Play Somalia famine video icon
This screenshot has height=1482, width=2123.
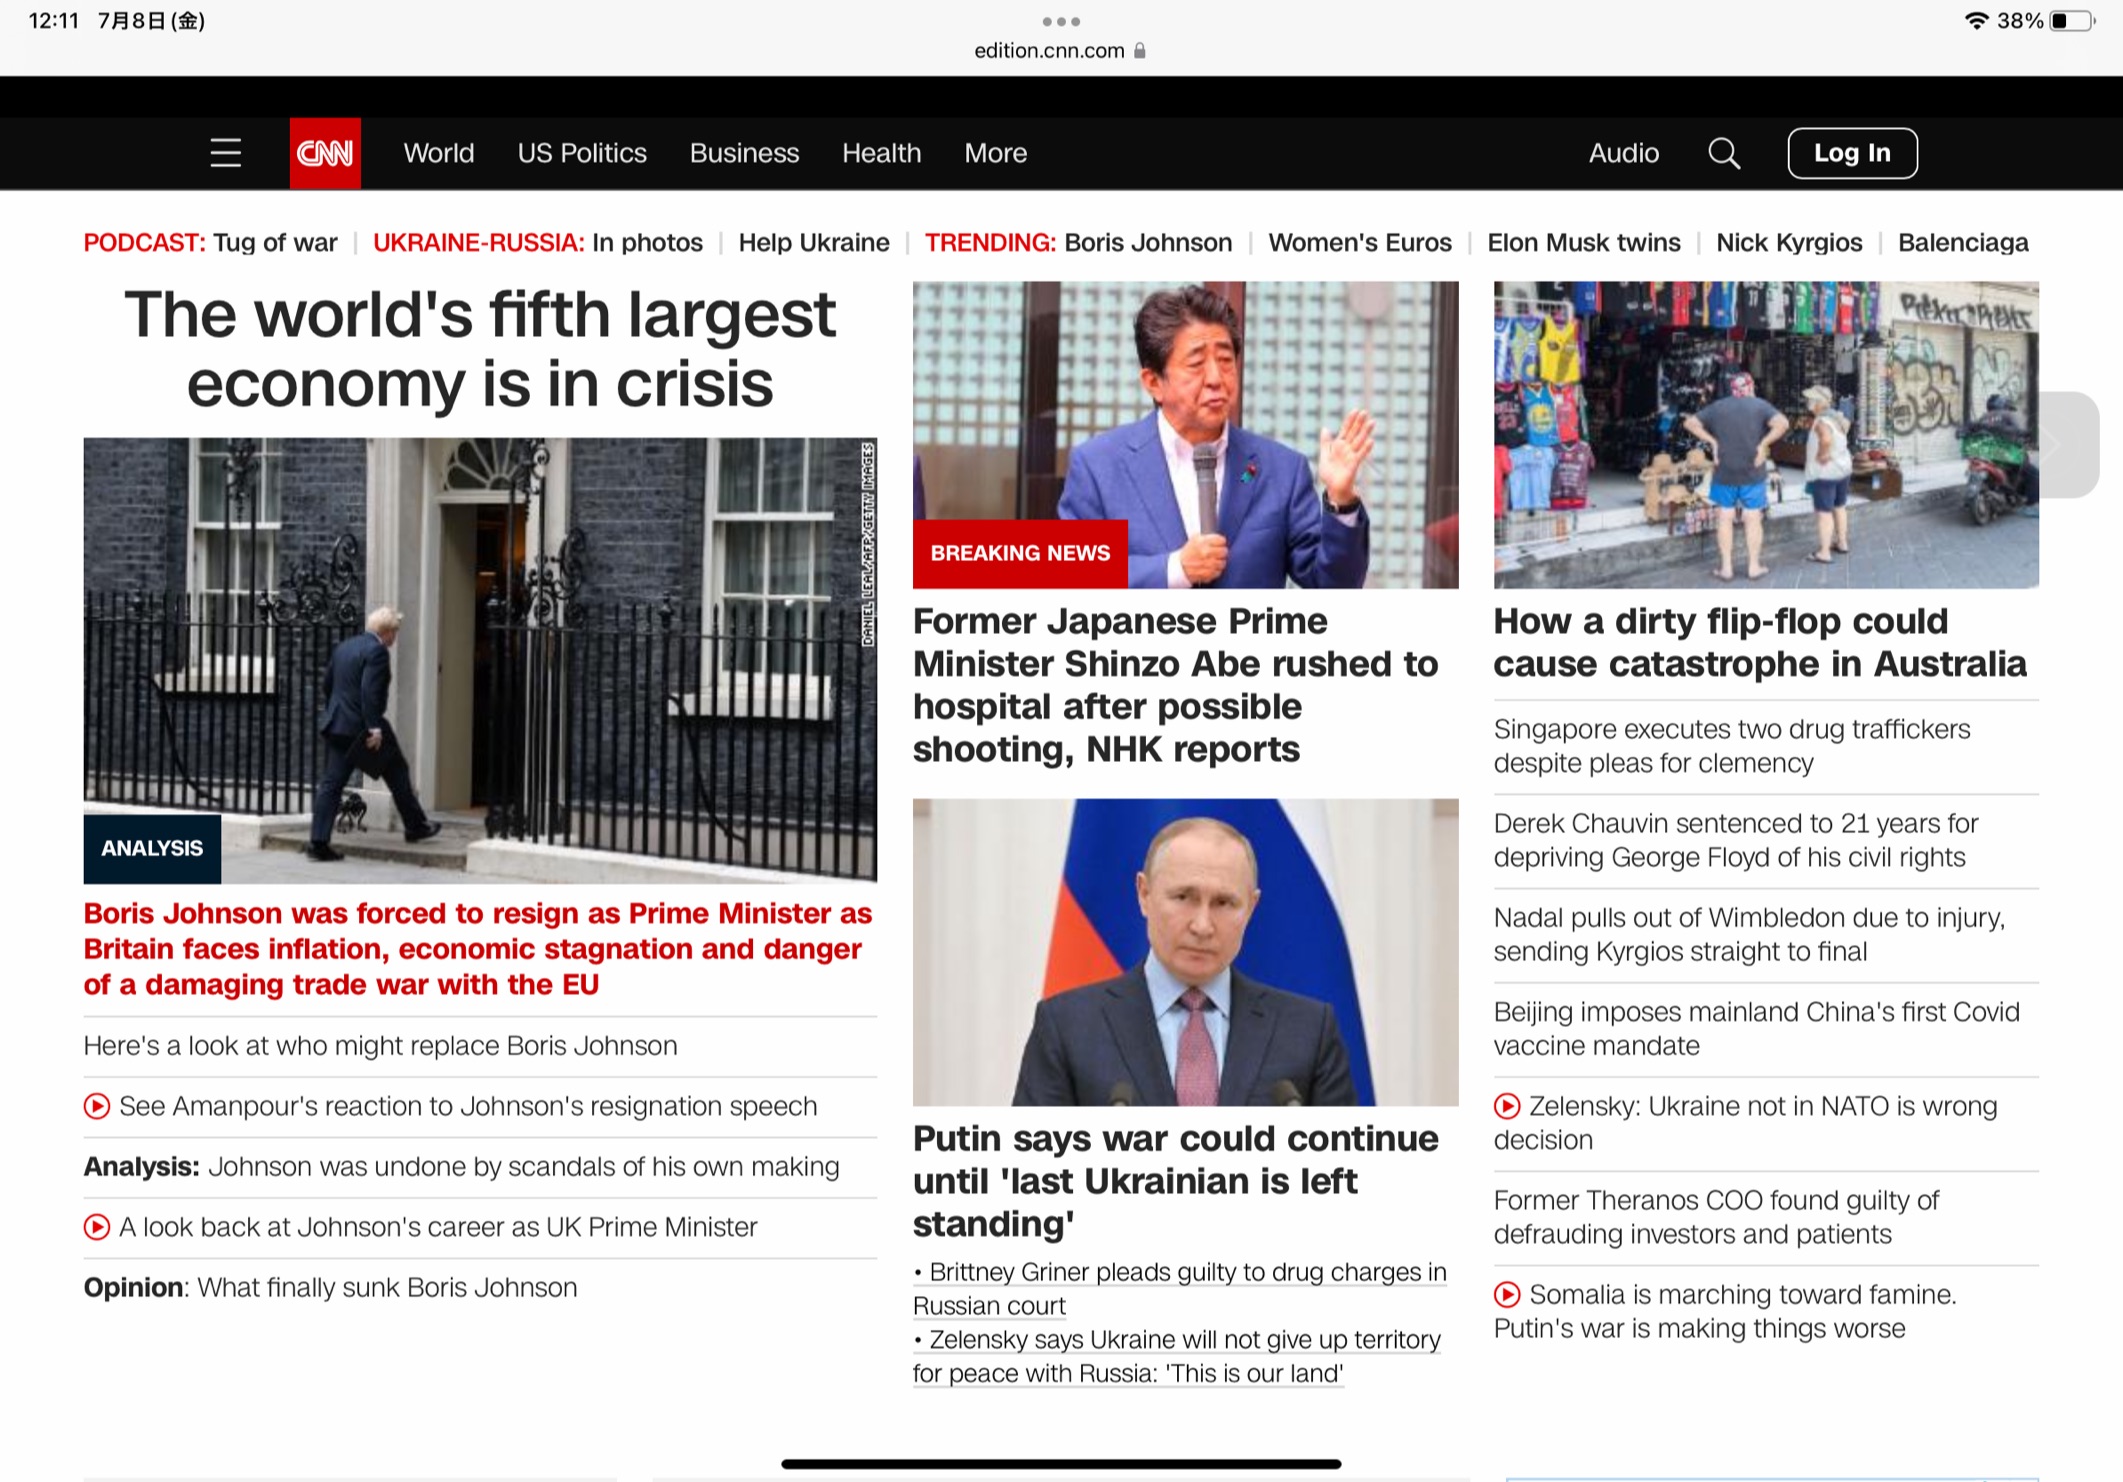[x=1507, y=1295]
